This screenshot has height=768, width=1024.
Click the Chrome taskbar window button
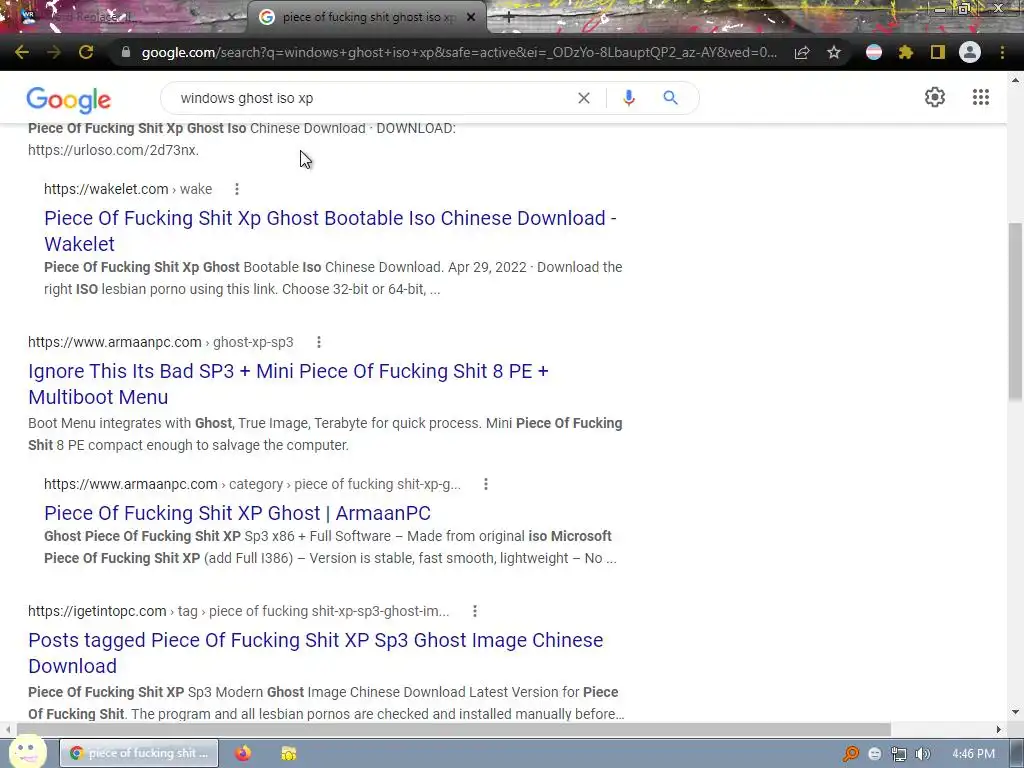[x=139, y=753]
